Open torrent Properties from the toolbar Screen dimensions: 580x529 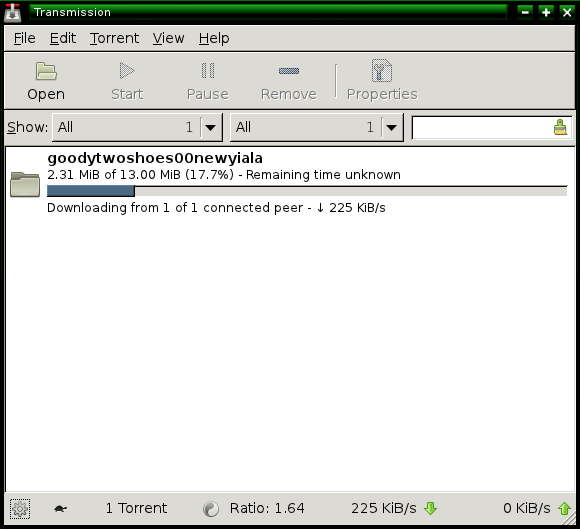click(382, 70)
